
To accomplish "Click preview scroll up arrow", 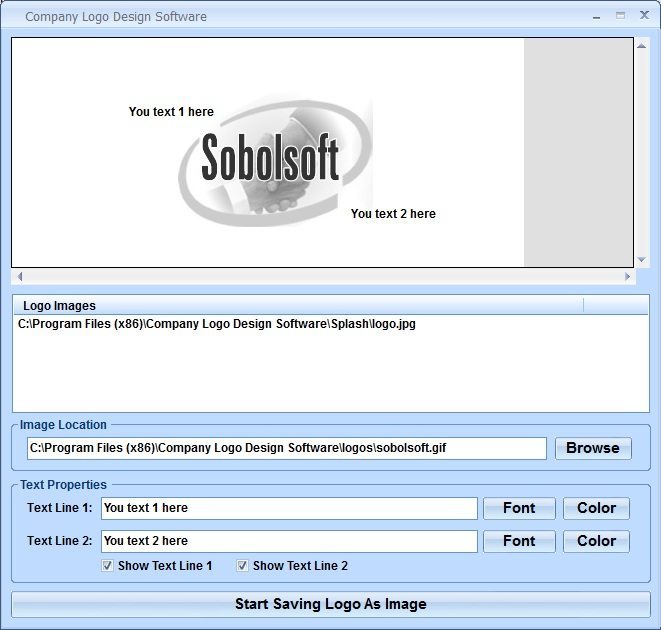I will [642, 46].
